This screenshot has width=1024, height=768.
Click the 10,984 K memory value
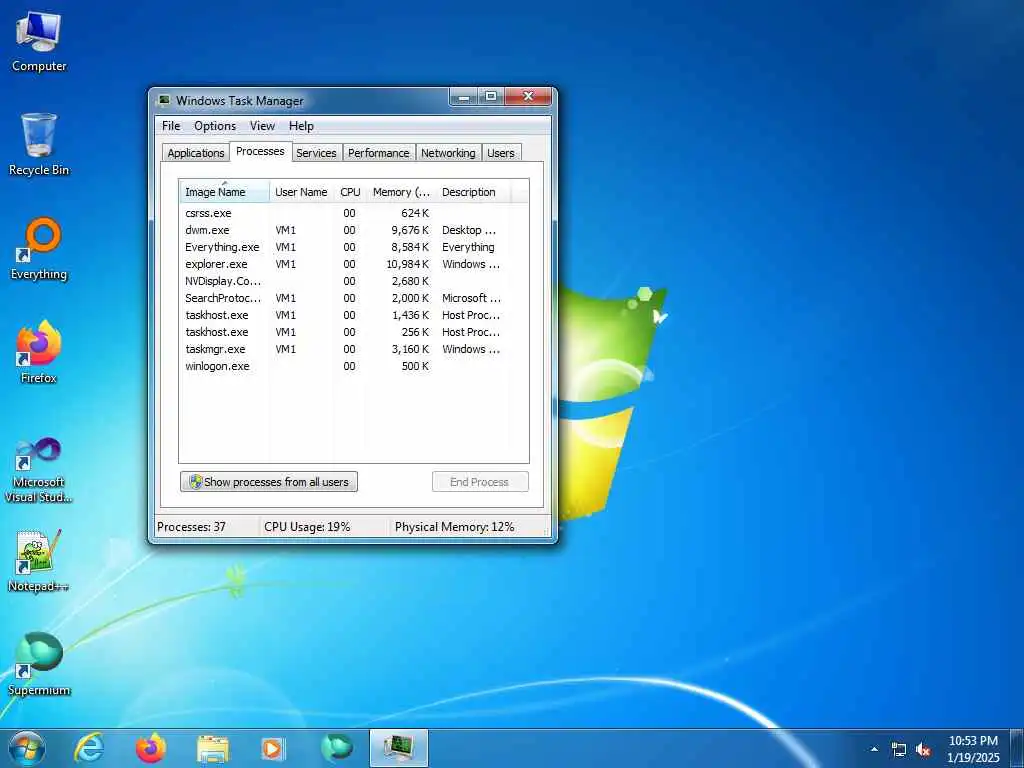[408, 264]
